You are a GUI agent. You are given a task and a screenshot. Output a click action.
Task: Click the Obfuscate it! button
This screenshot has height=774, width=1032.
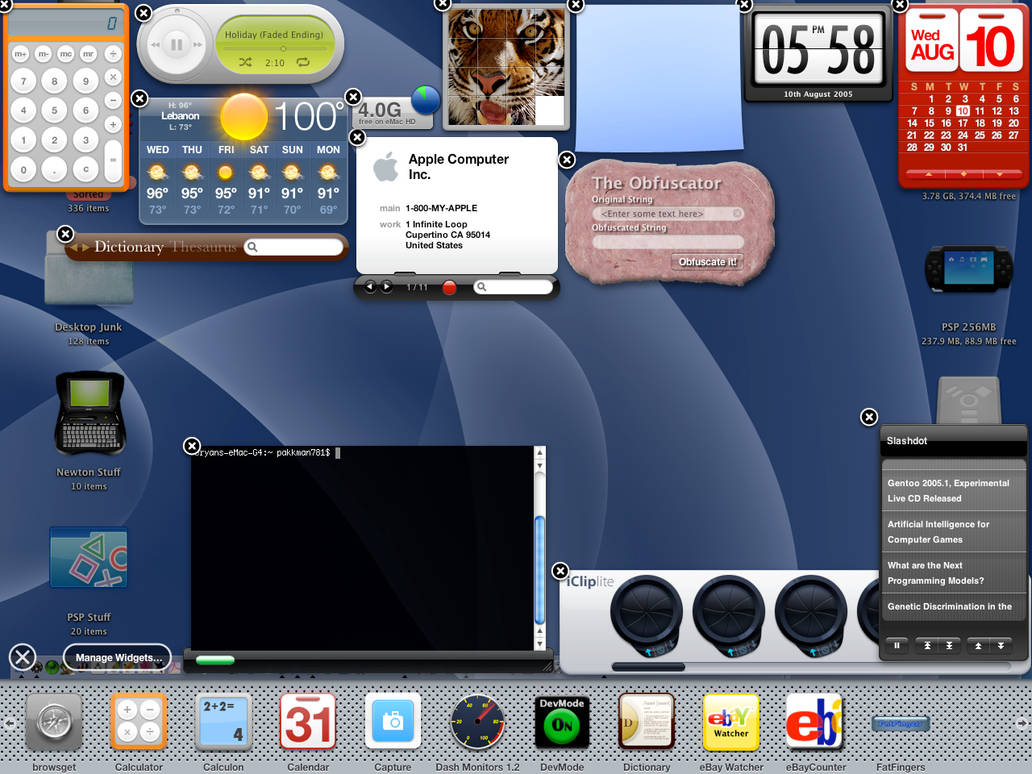708,262
